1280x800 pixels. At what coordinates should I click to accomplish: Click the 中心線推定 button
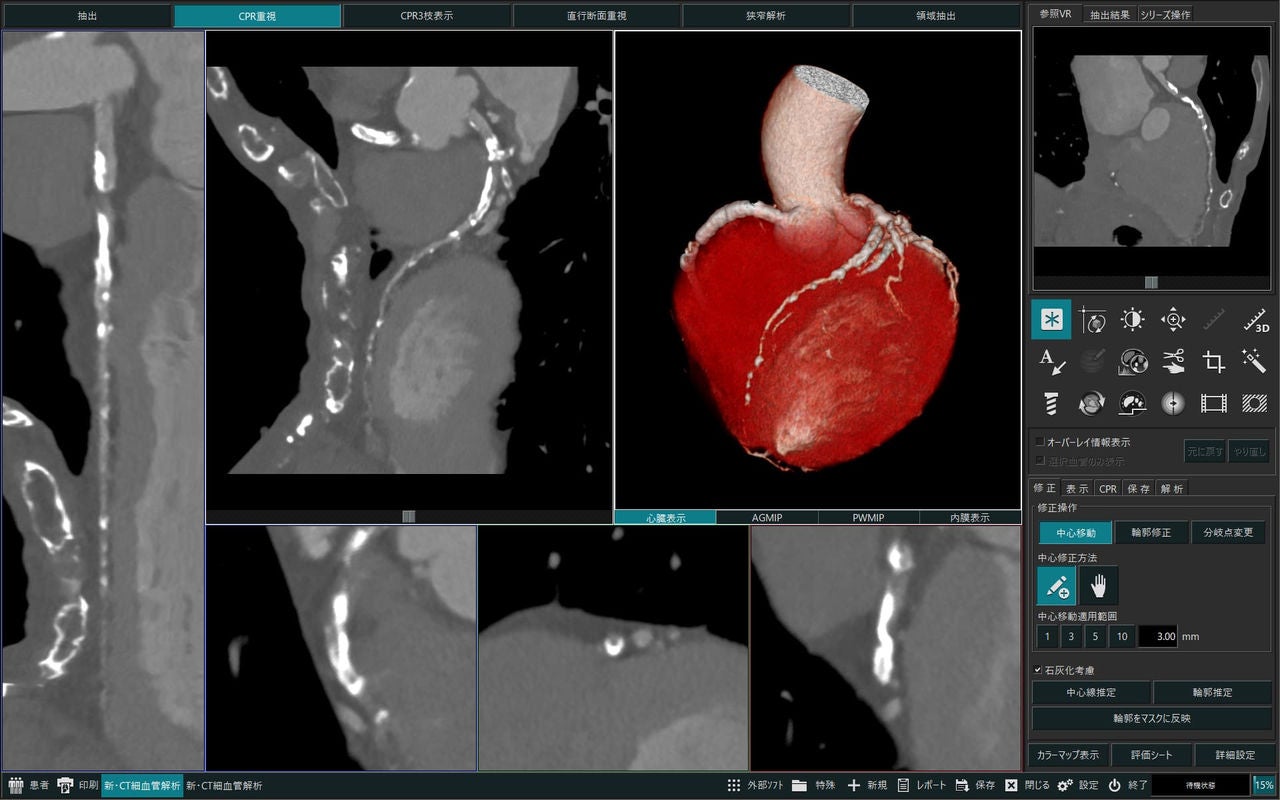point(1091,692)
